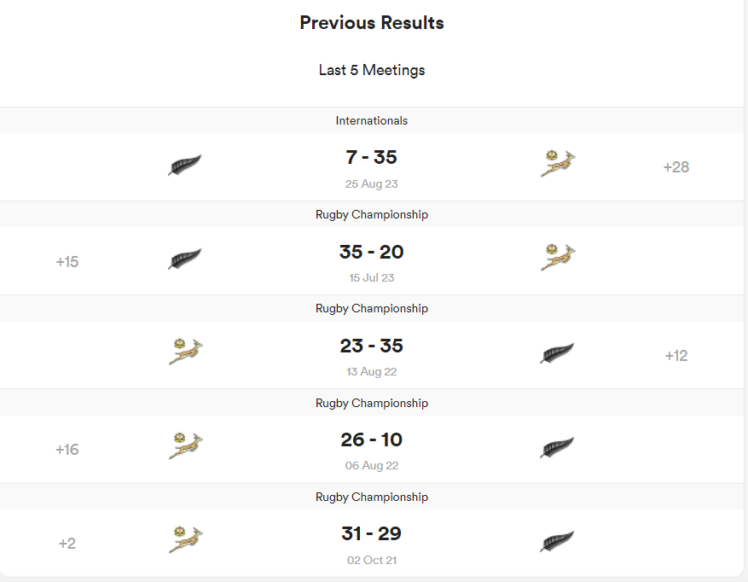Click the +15 winning margin
This screenshot has height=582, width=748.
tap(67, 262)
